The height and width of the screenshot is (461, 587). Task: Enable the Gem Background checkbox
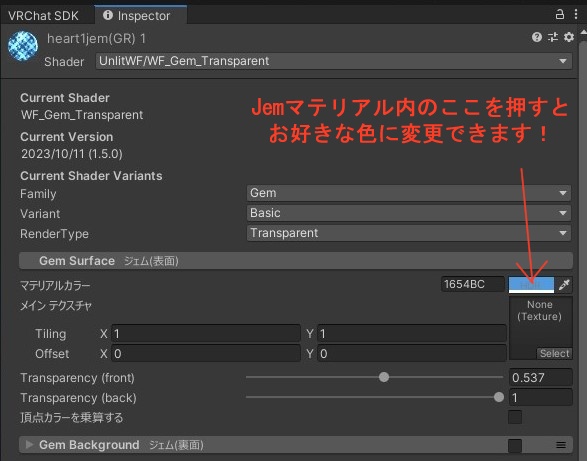(x=515, y=445)
